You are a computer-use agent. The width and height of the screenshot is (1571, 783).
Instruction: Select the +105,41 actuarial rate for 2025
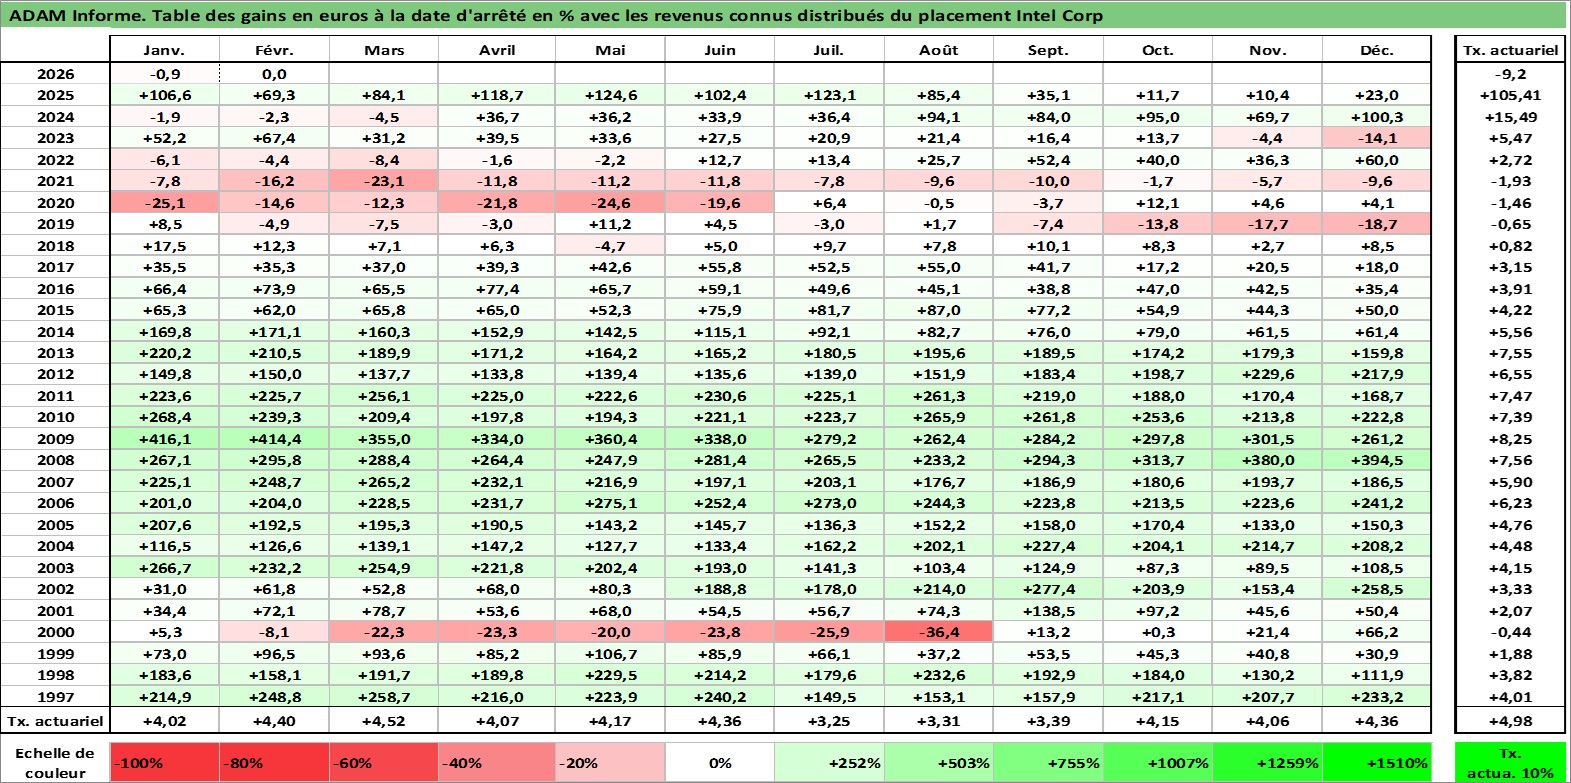click(x=1510, y=95)
